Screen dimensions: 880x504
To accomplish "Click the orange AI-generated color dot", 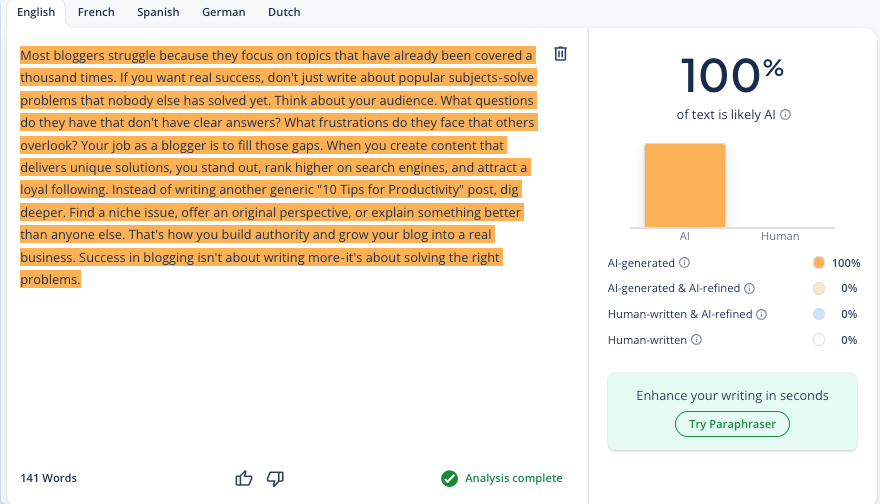I will (x=818, y=263).
